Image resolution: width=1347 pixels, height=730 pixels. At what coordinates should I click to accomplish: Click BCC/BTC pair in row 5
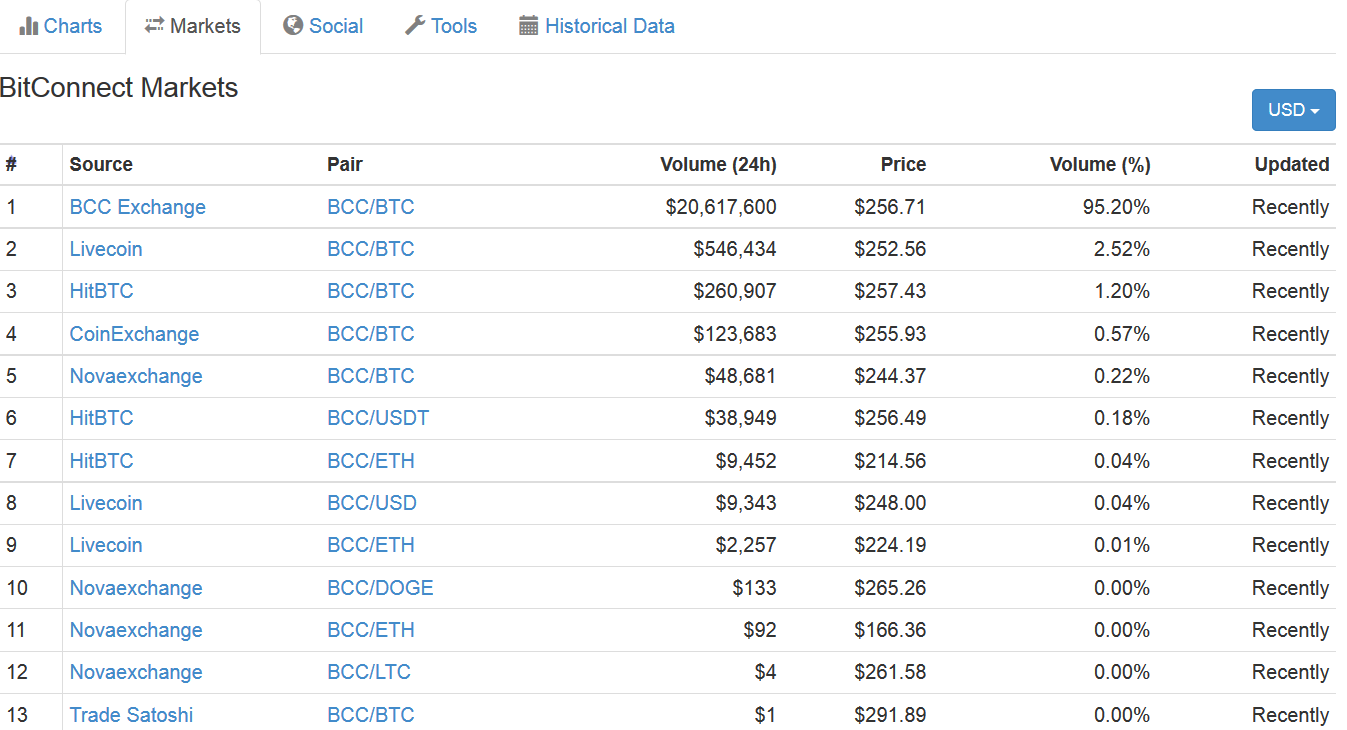[371, 376]
